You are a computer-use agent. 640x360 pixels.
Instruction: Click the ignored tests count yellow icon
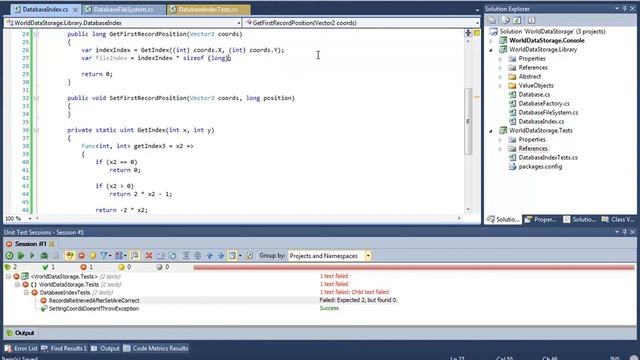coord(121,267)
